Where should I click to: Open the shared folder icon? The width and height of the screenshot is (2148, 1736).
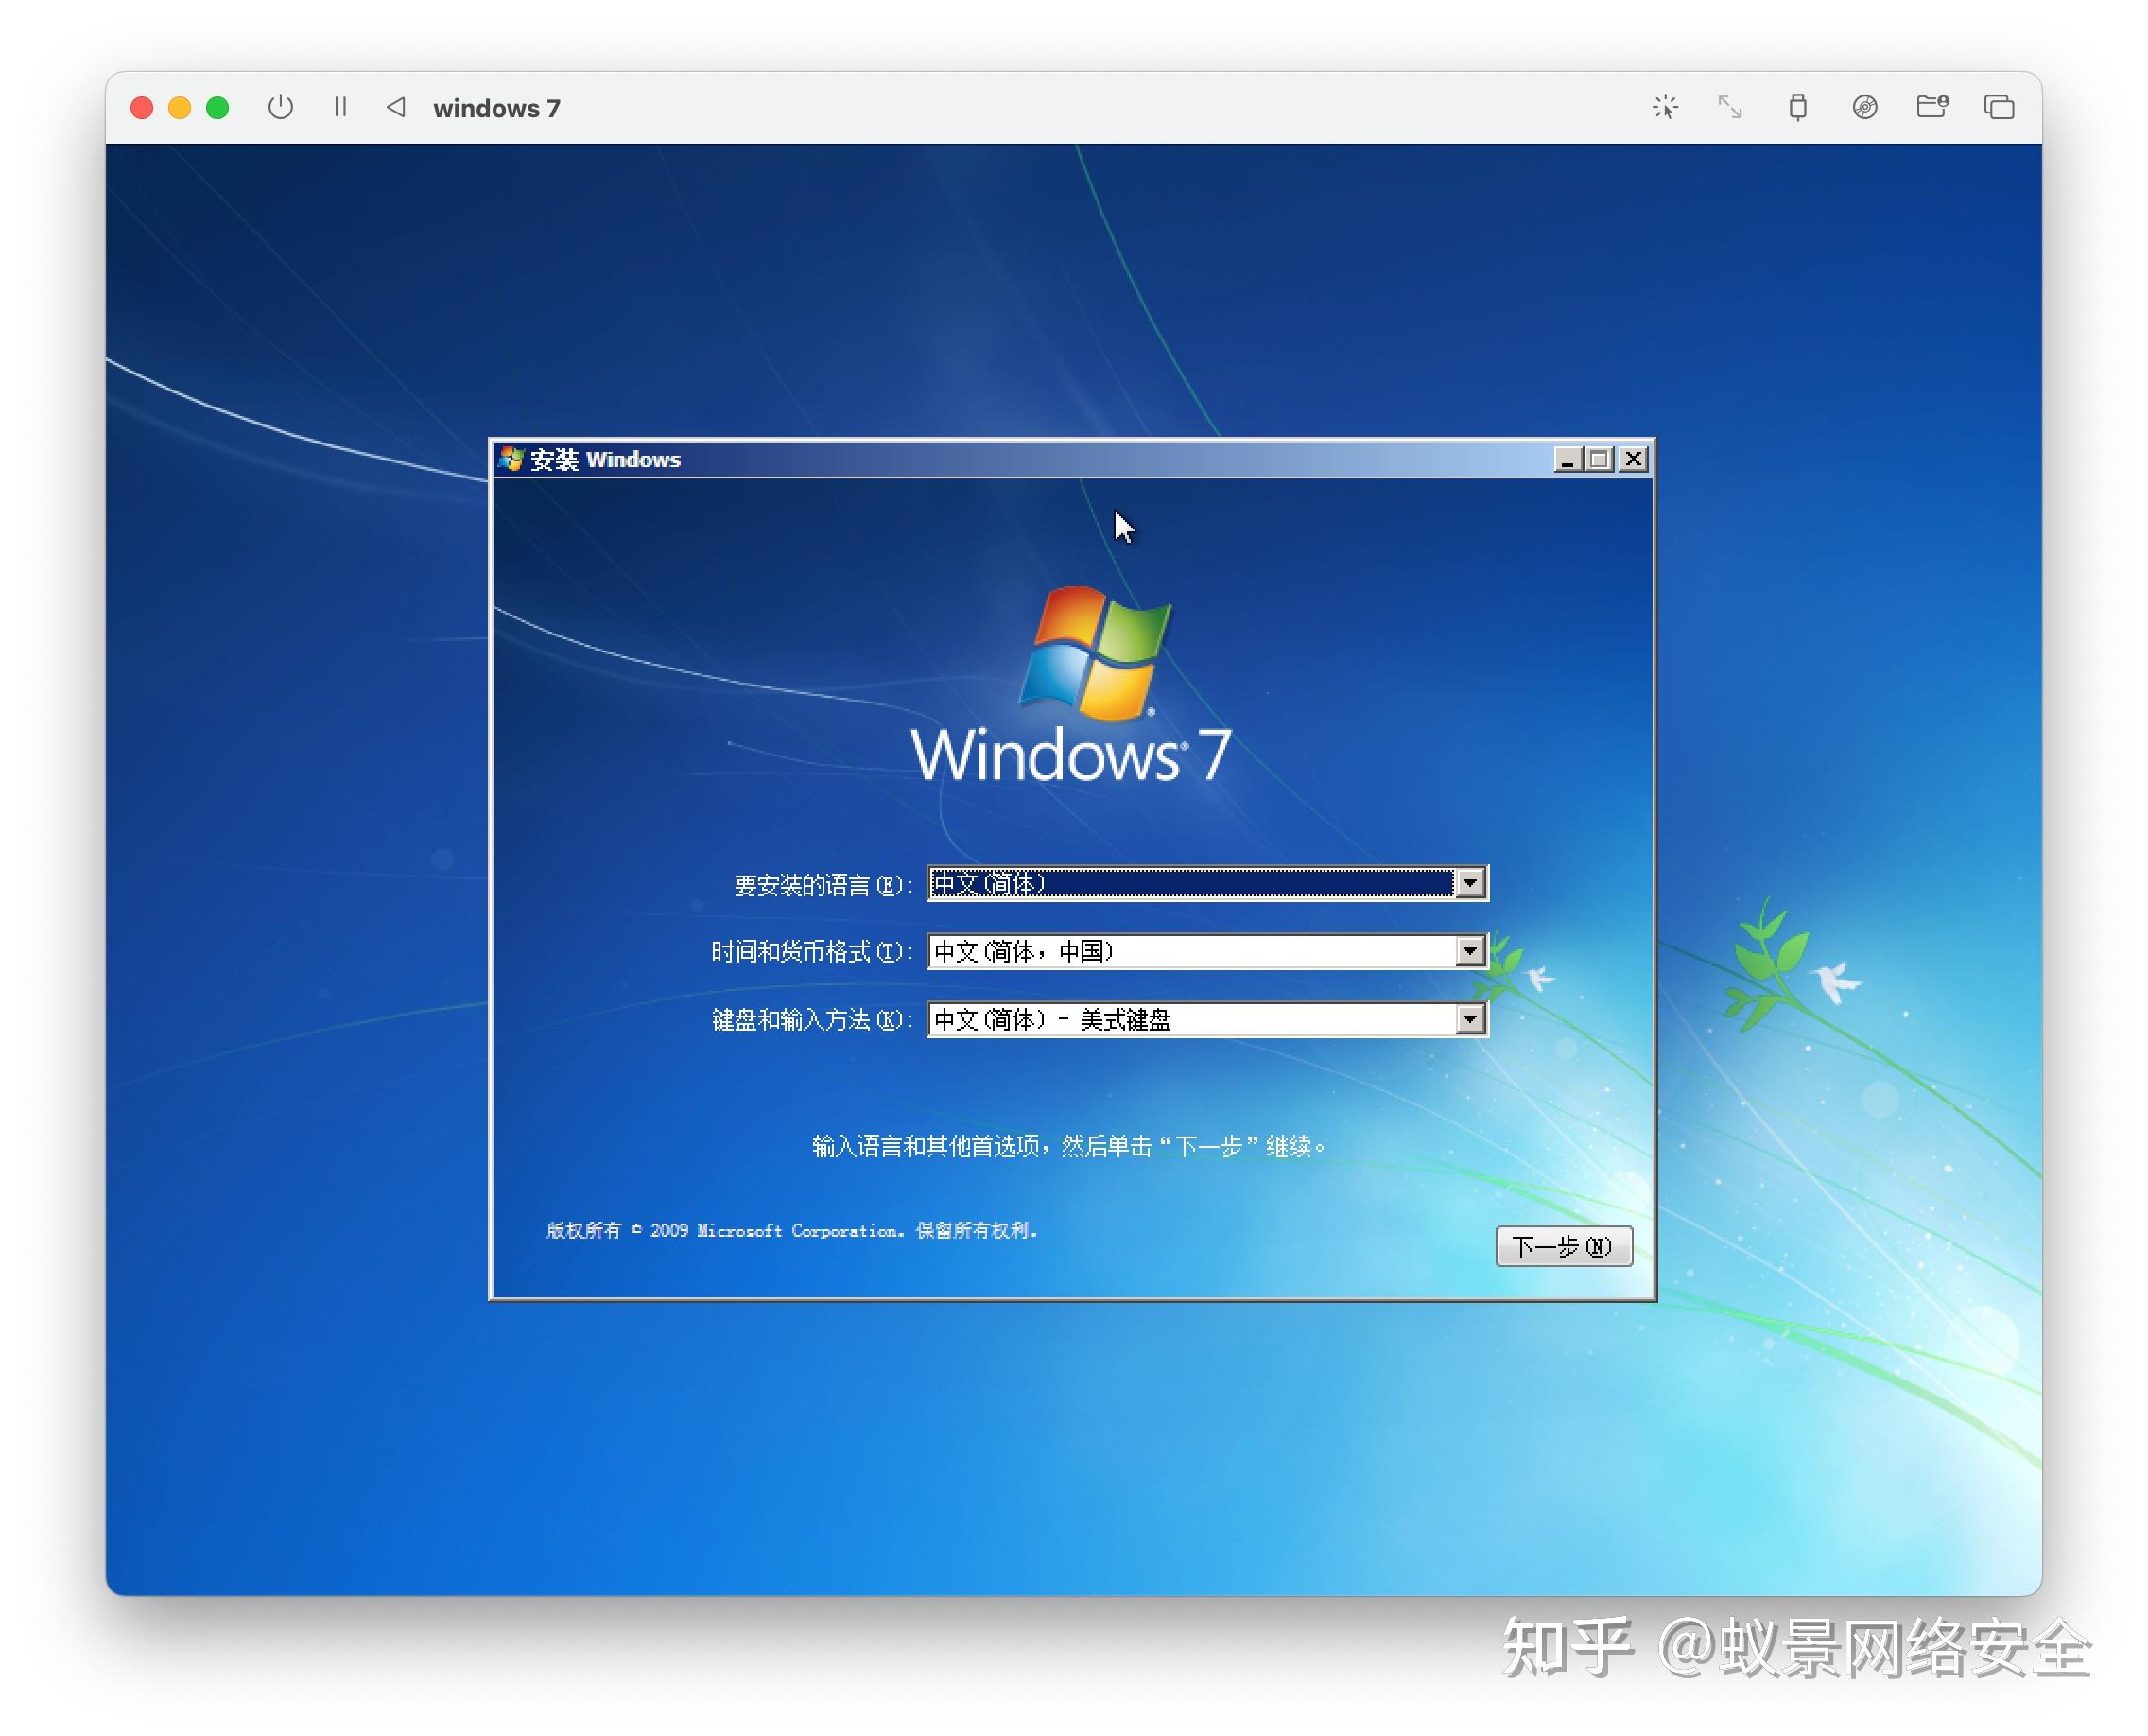[x=1932, y=106]
